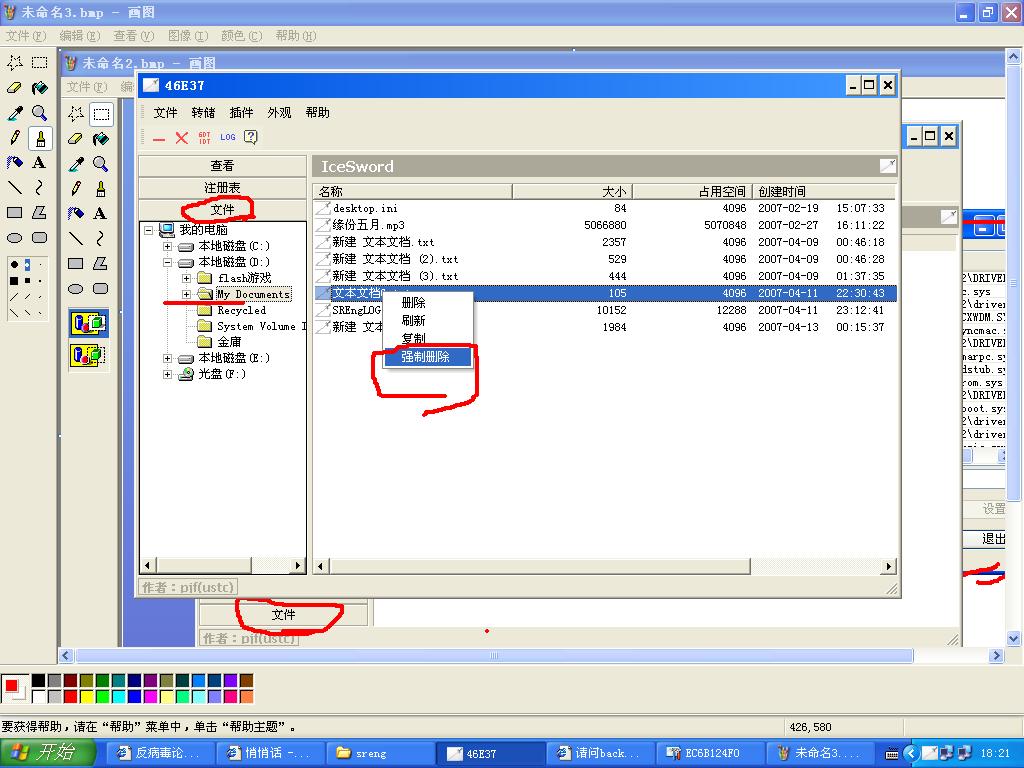
Task: Click the red X icon in IceSword toolbar
Action: tap(182, 137)
